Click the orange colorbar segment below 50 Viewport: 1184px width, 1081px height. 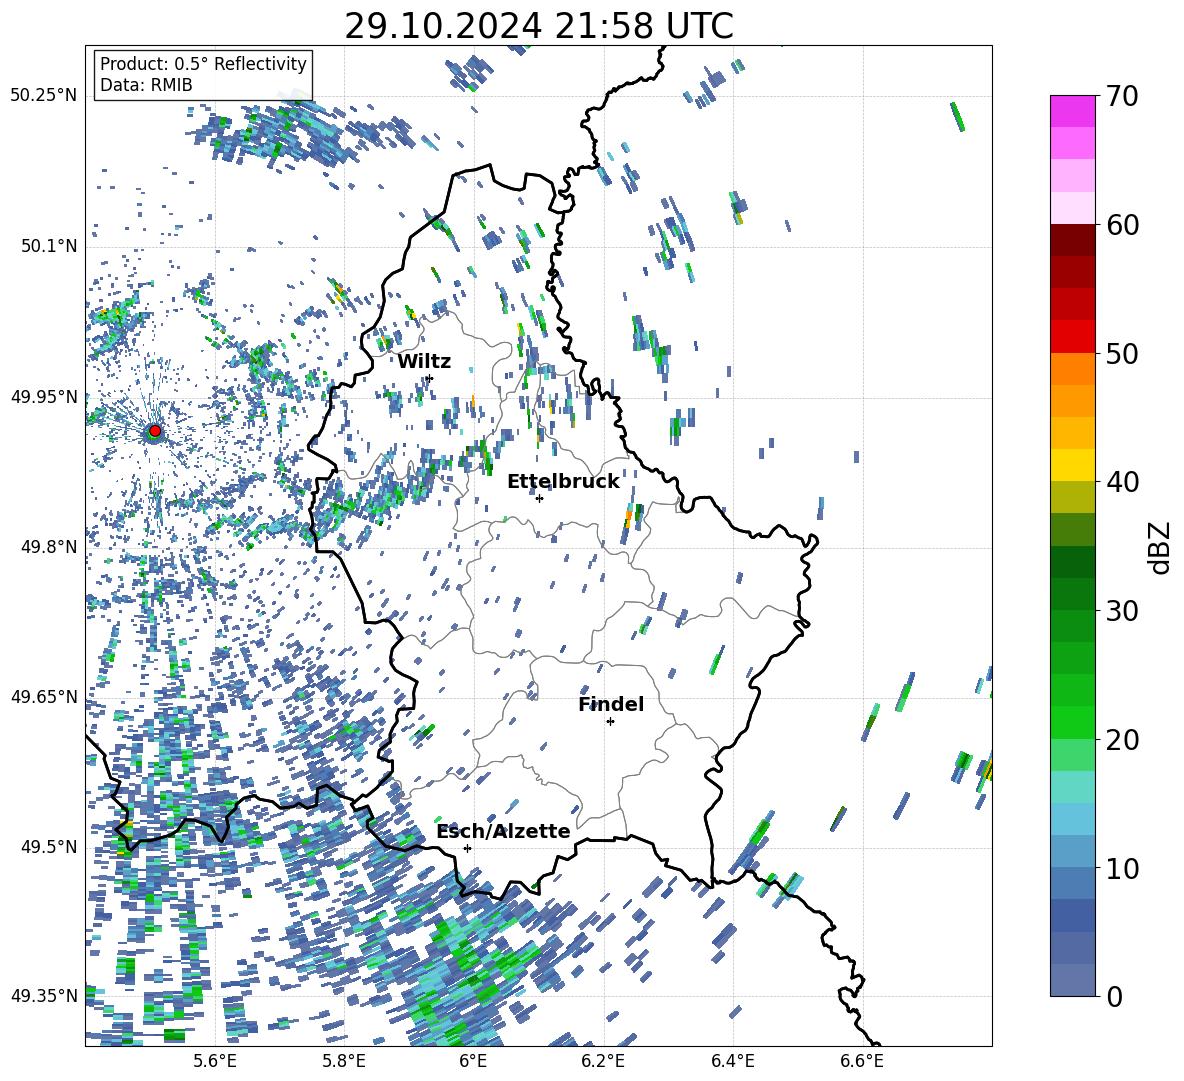point(1072,368)
